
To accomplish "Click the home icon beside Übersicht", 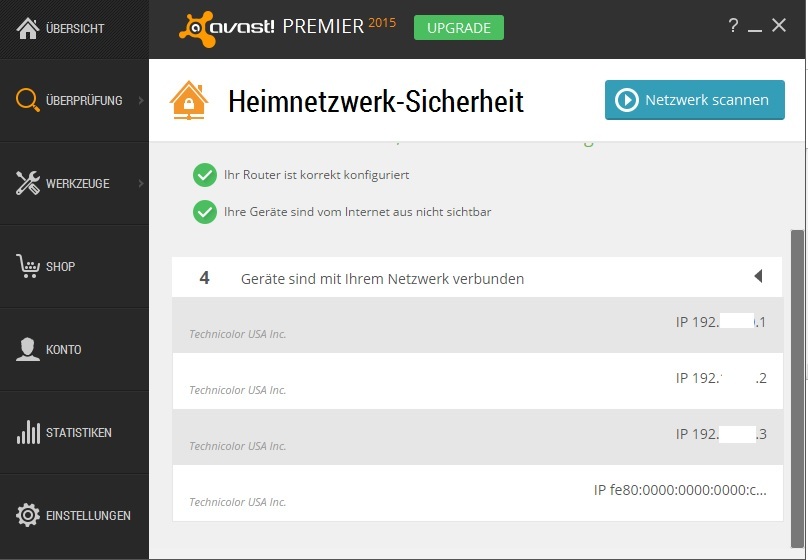I will (x=28, y=28).
